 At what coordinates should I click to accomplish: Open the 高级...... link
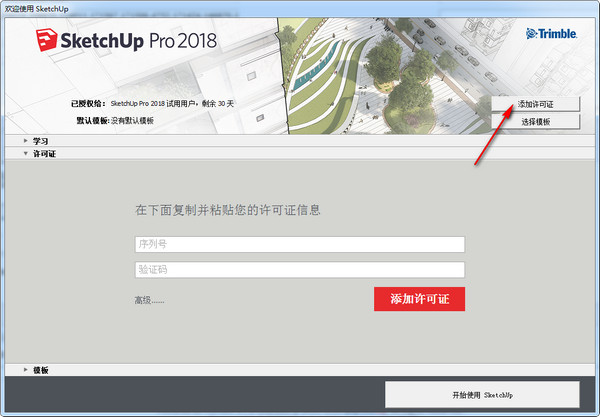[149, 300]
